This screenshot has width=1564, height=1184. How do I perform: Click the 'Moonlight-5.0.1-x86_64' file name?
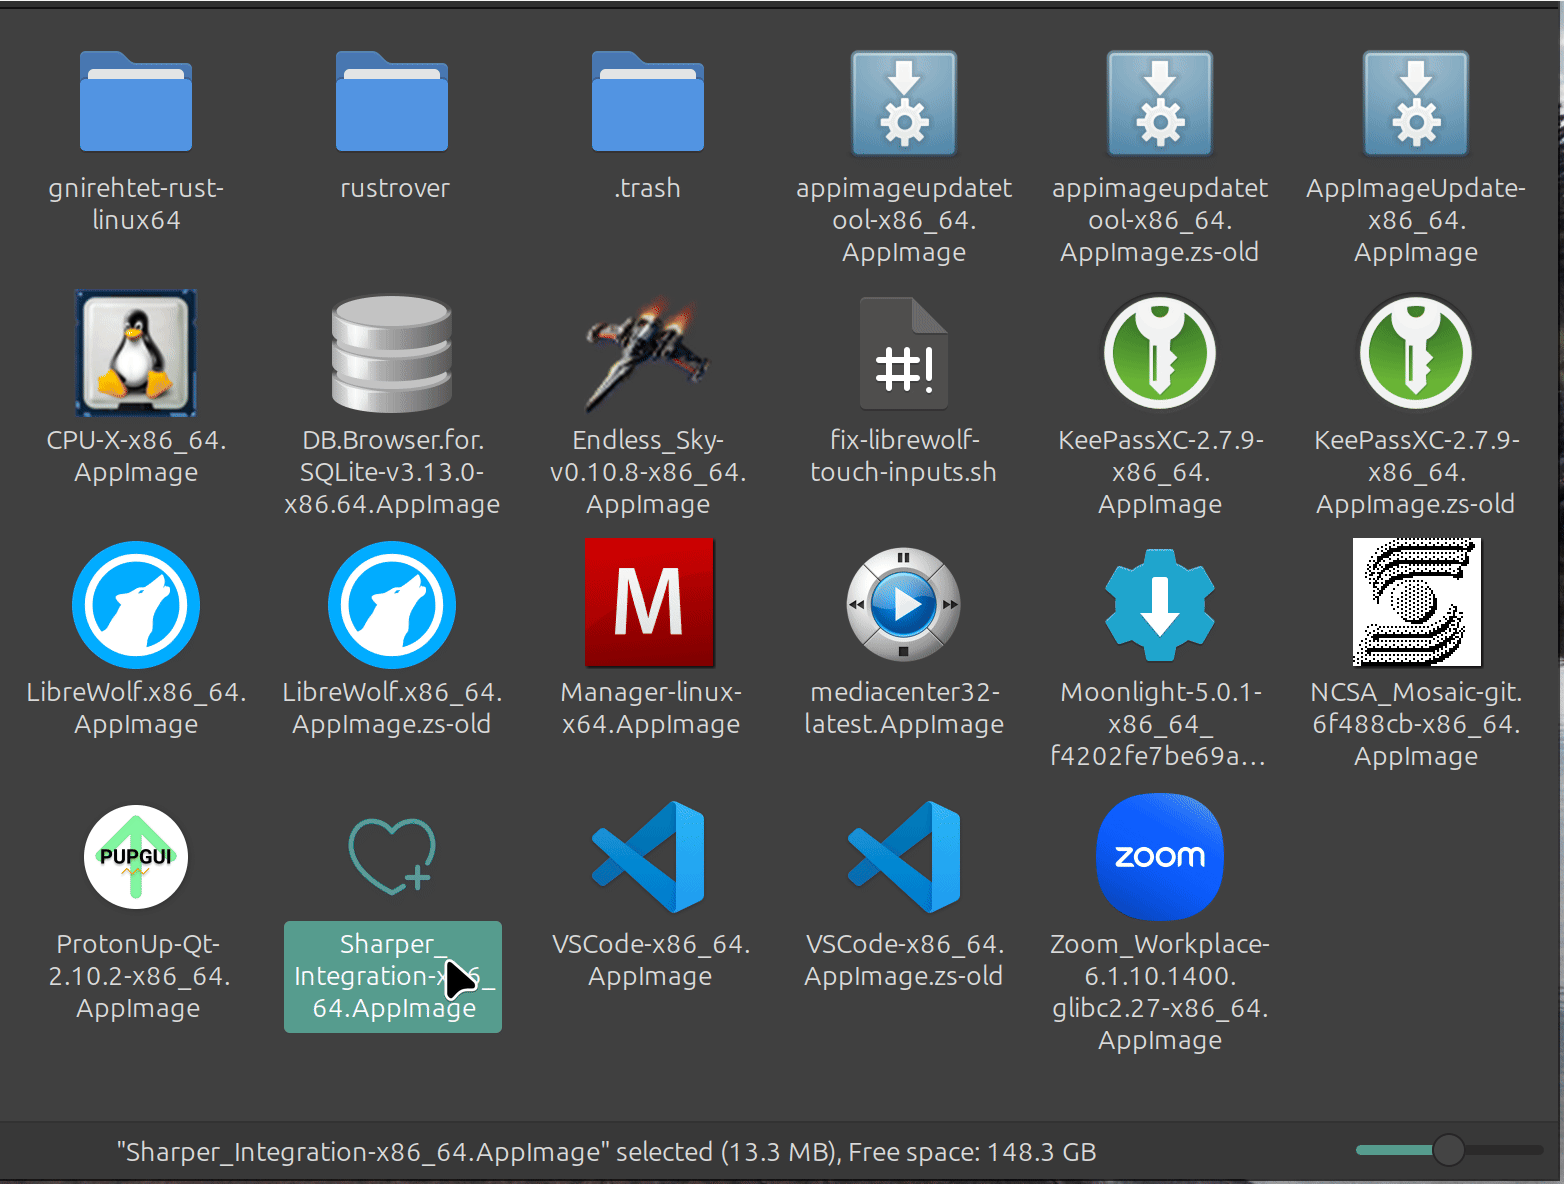click(x=1160, y=724)
